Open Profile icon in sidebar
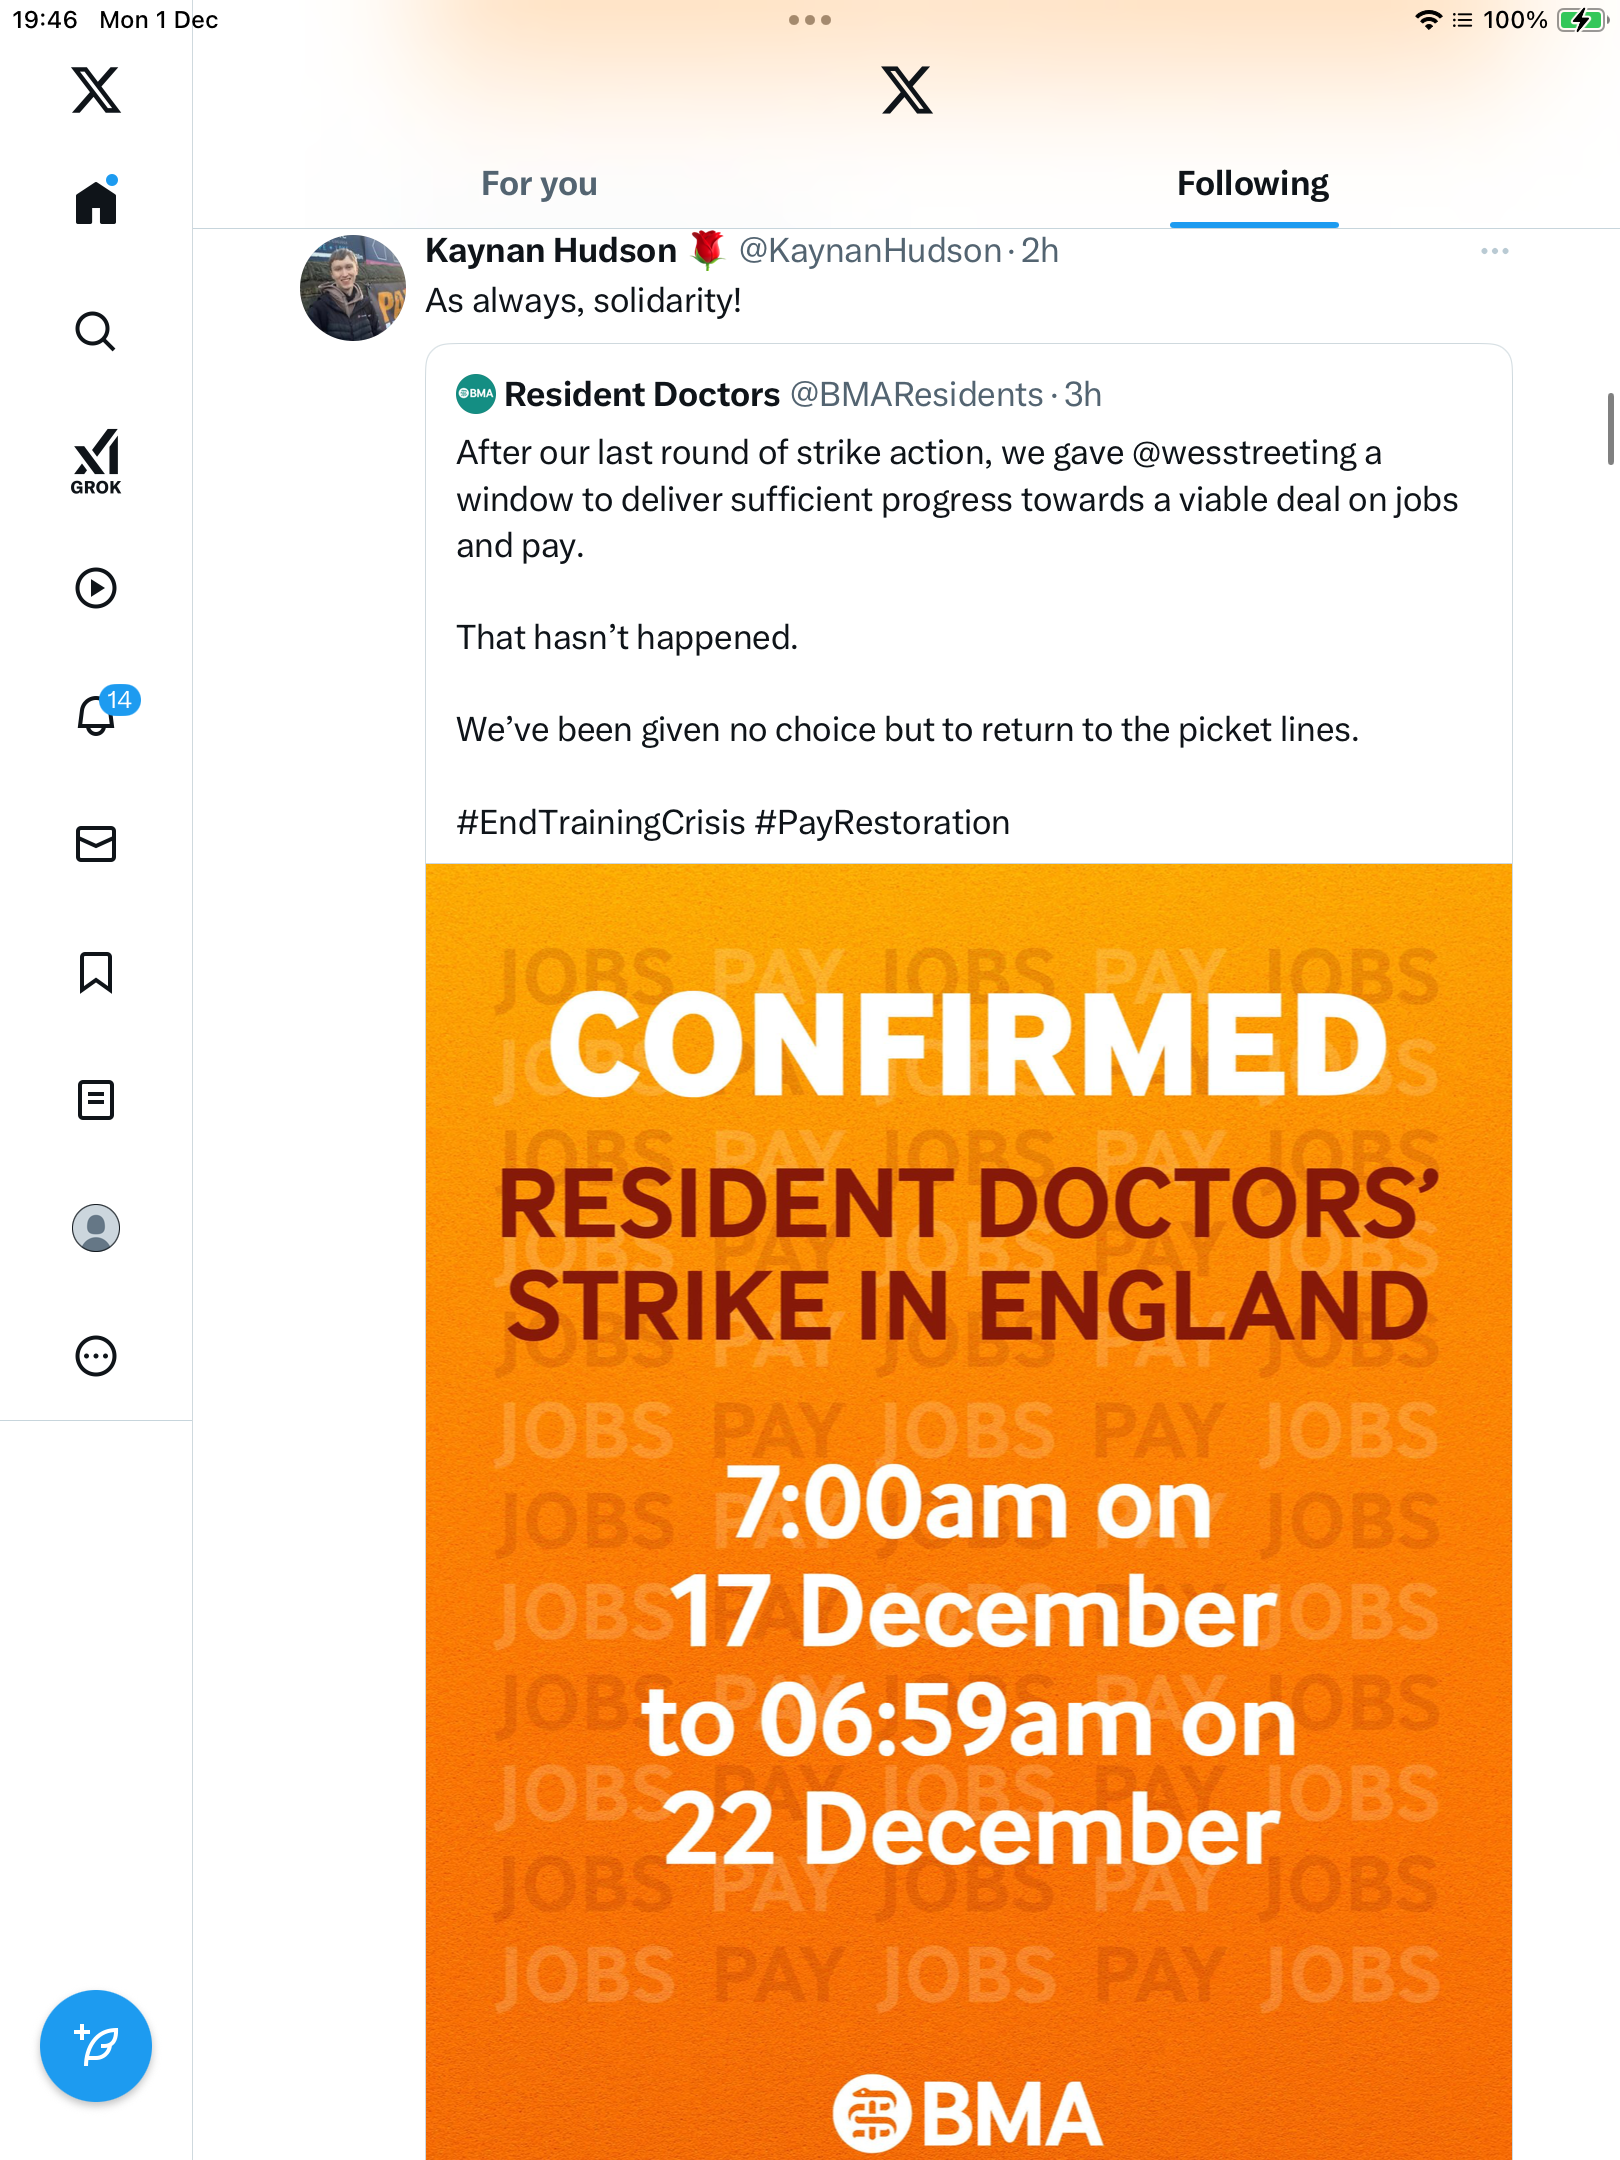 pyautogui.click(x=96, y=1228)
